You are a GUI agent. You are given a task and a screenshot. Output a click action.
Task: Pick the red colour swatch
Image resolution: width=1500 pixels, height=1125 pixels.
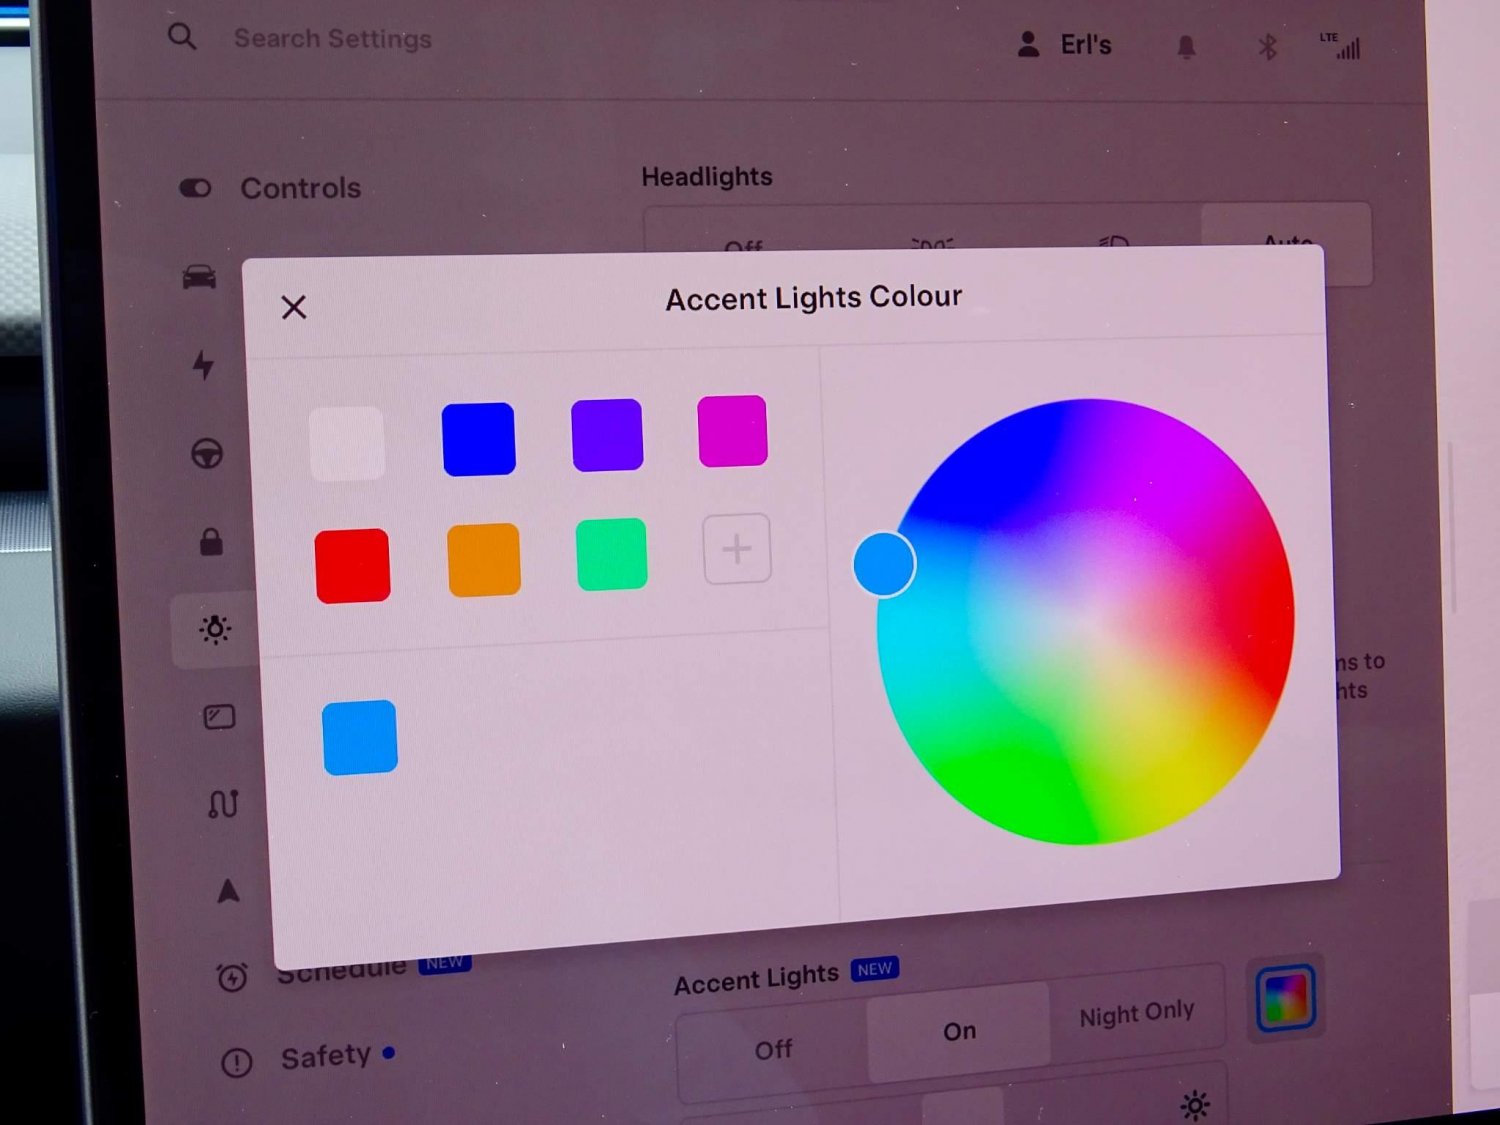pos(352,566)
